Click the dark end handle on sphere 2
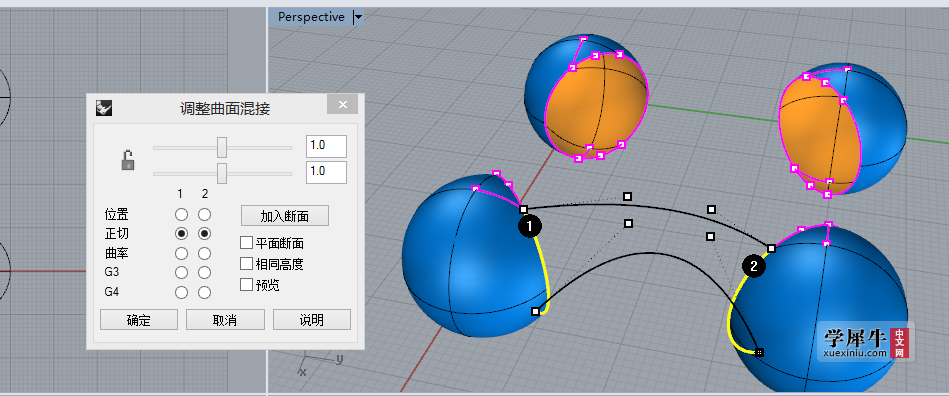Image resolution: width=949 pixels, height=396 pixels. [760, 352]
